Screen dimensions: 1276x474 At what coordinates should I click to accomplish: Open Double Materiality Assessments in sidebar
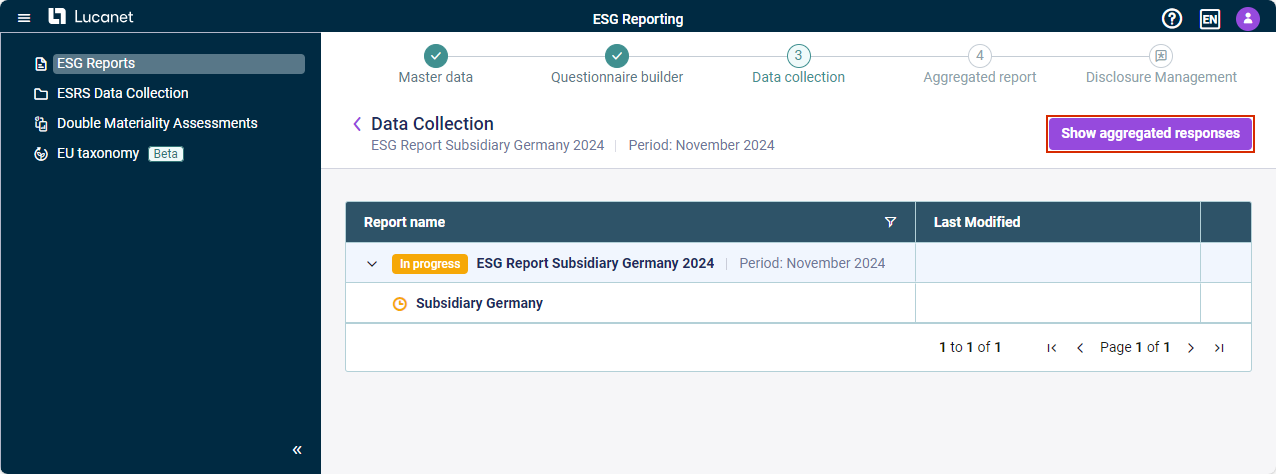coord(157,123)
